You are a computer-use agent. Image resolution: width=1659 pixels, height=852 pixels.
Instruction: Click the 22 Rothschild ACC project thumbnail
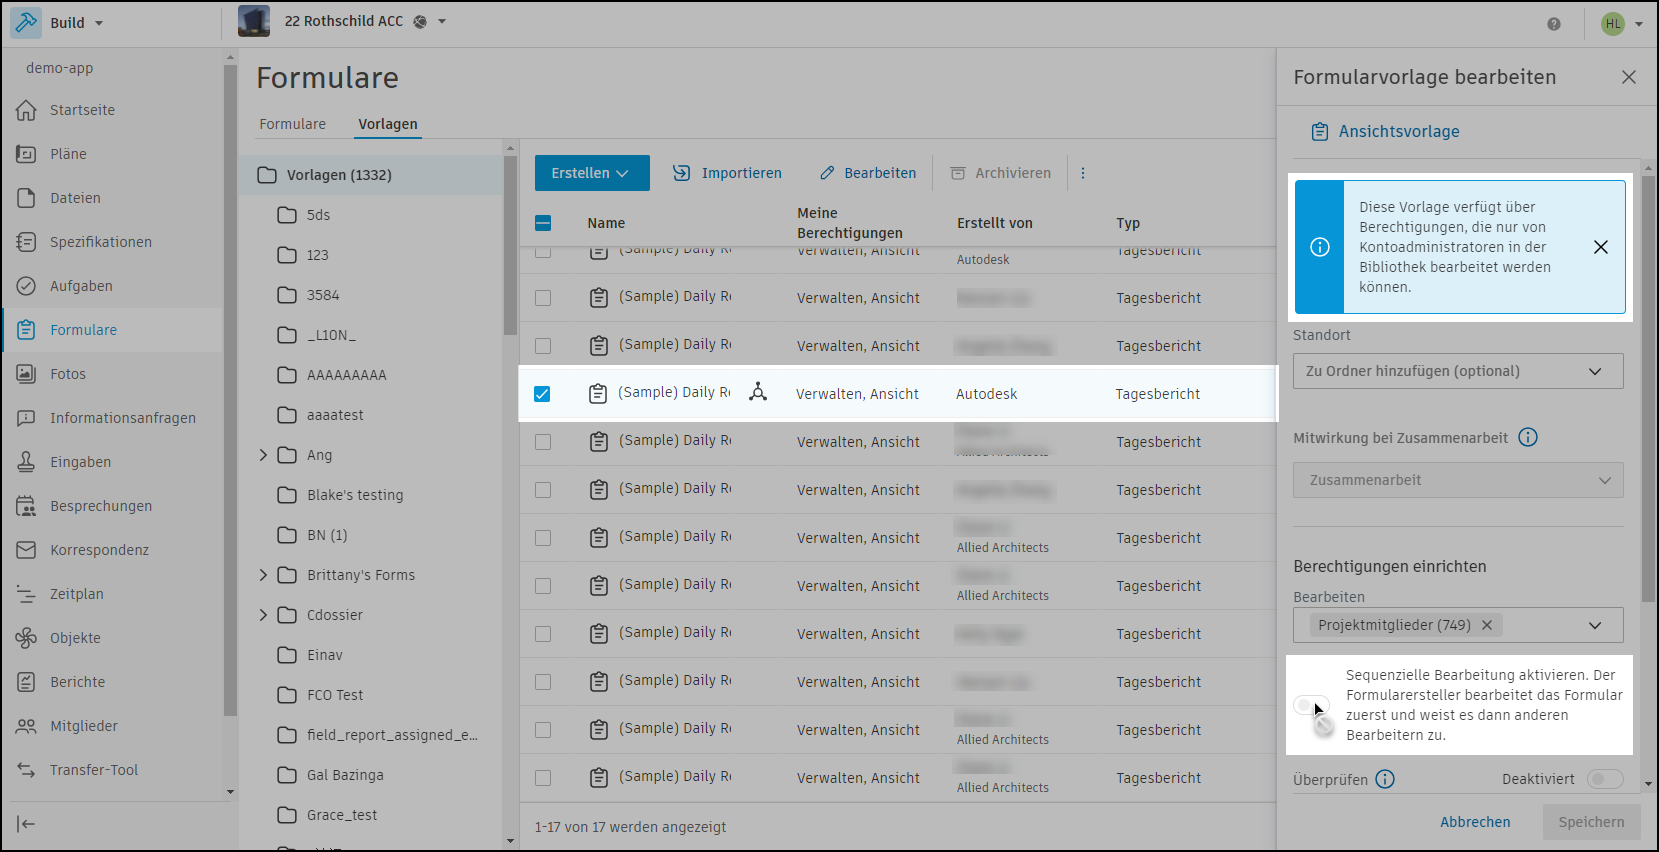(x=254, y=21)
